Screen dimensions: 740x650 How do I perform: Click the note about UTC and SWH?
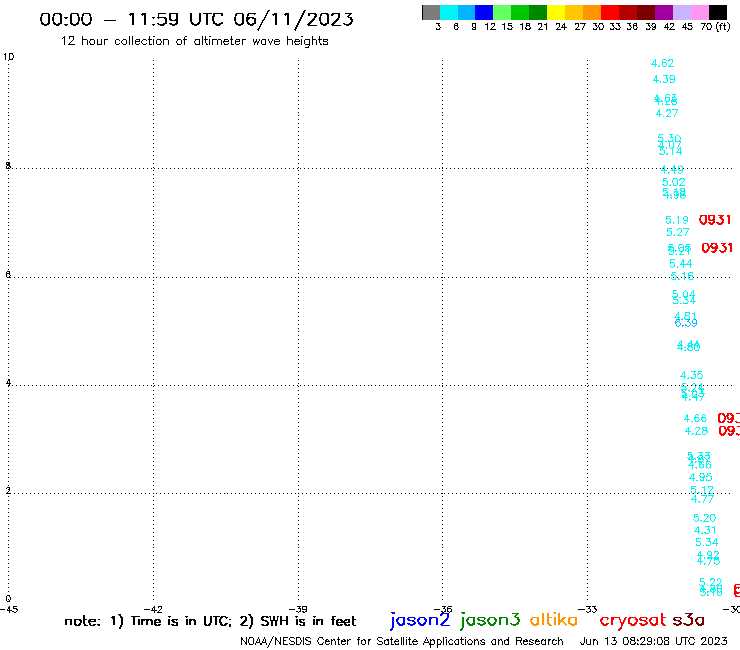(x=210, y=621)
